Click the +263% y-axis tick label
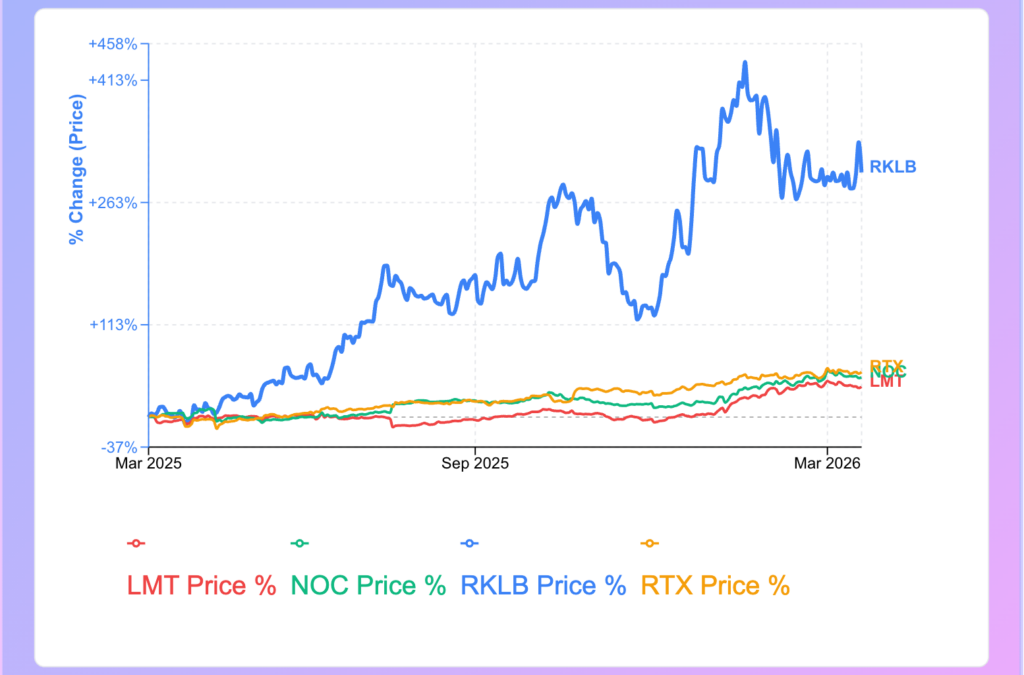Viewport: 1024px width, 675px height. (119, 202)
